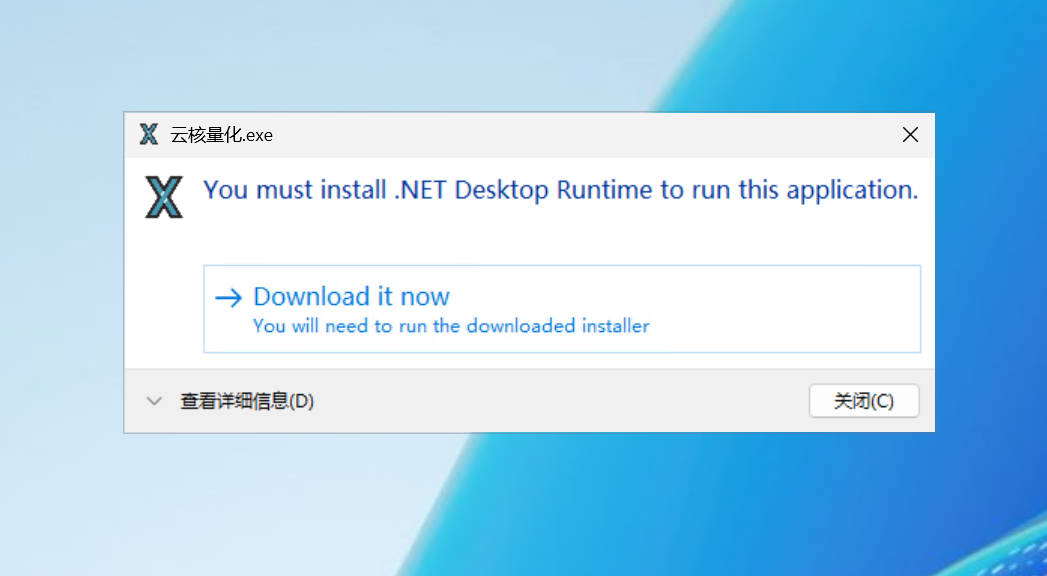Click empty space in the dialog title bar
Screen dimensions: 1047x576
(x=580, y=135)
